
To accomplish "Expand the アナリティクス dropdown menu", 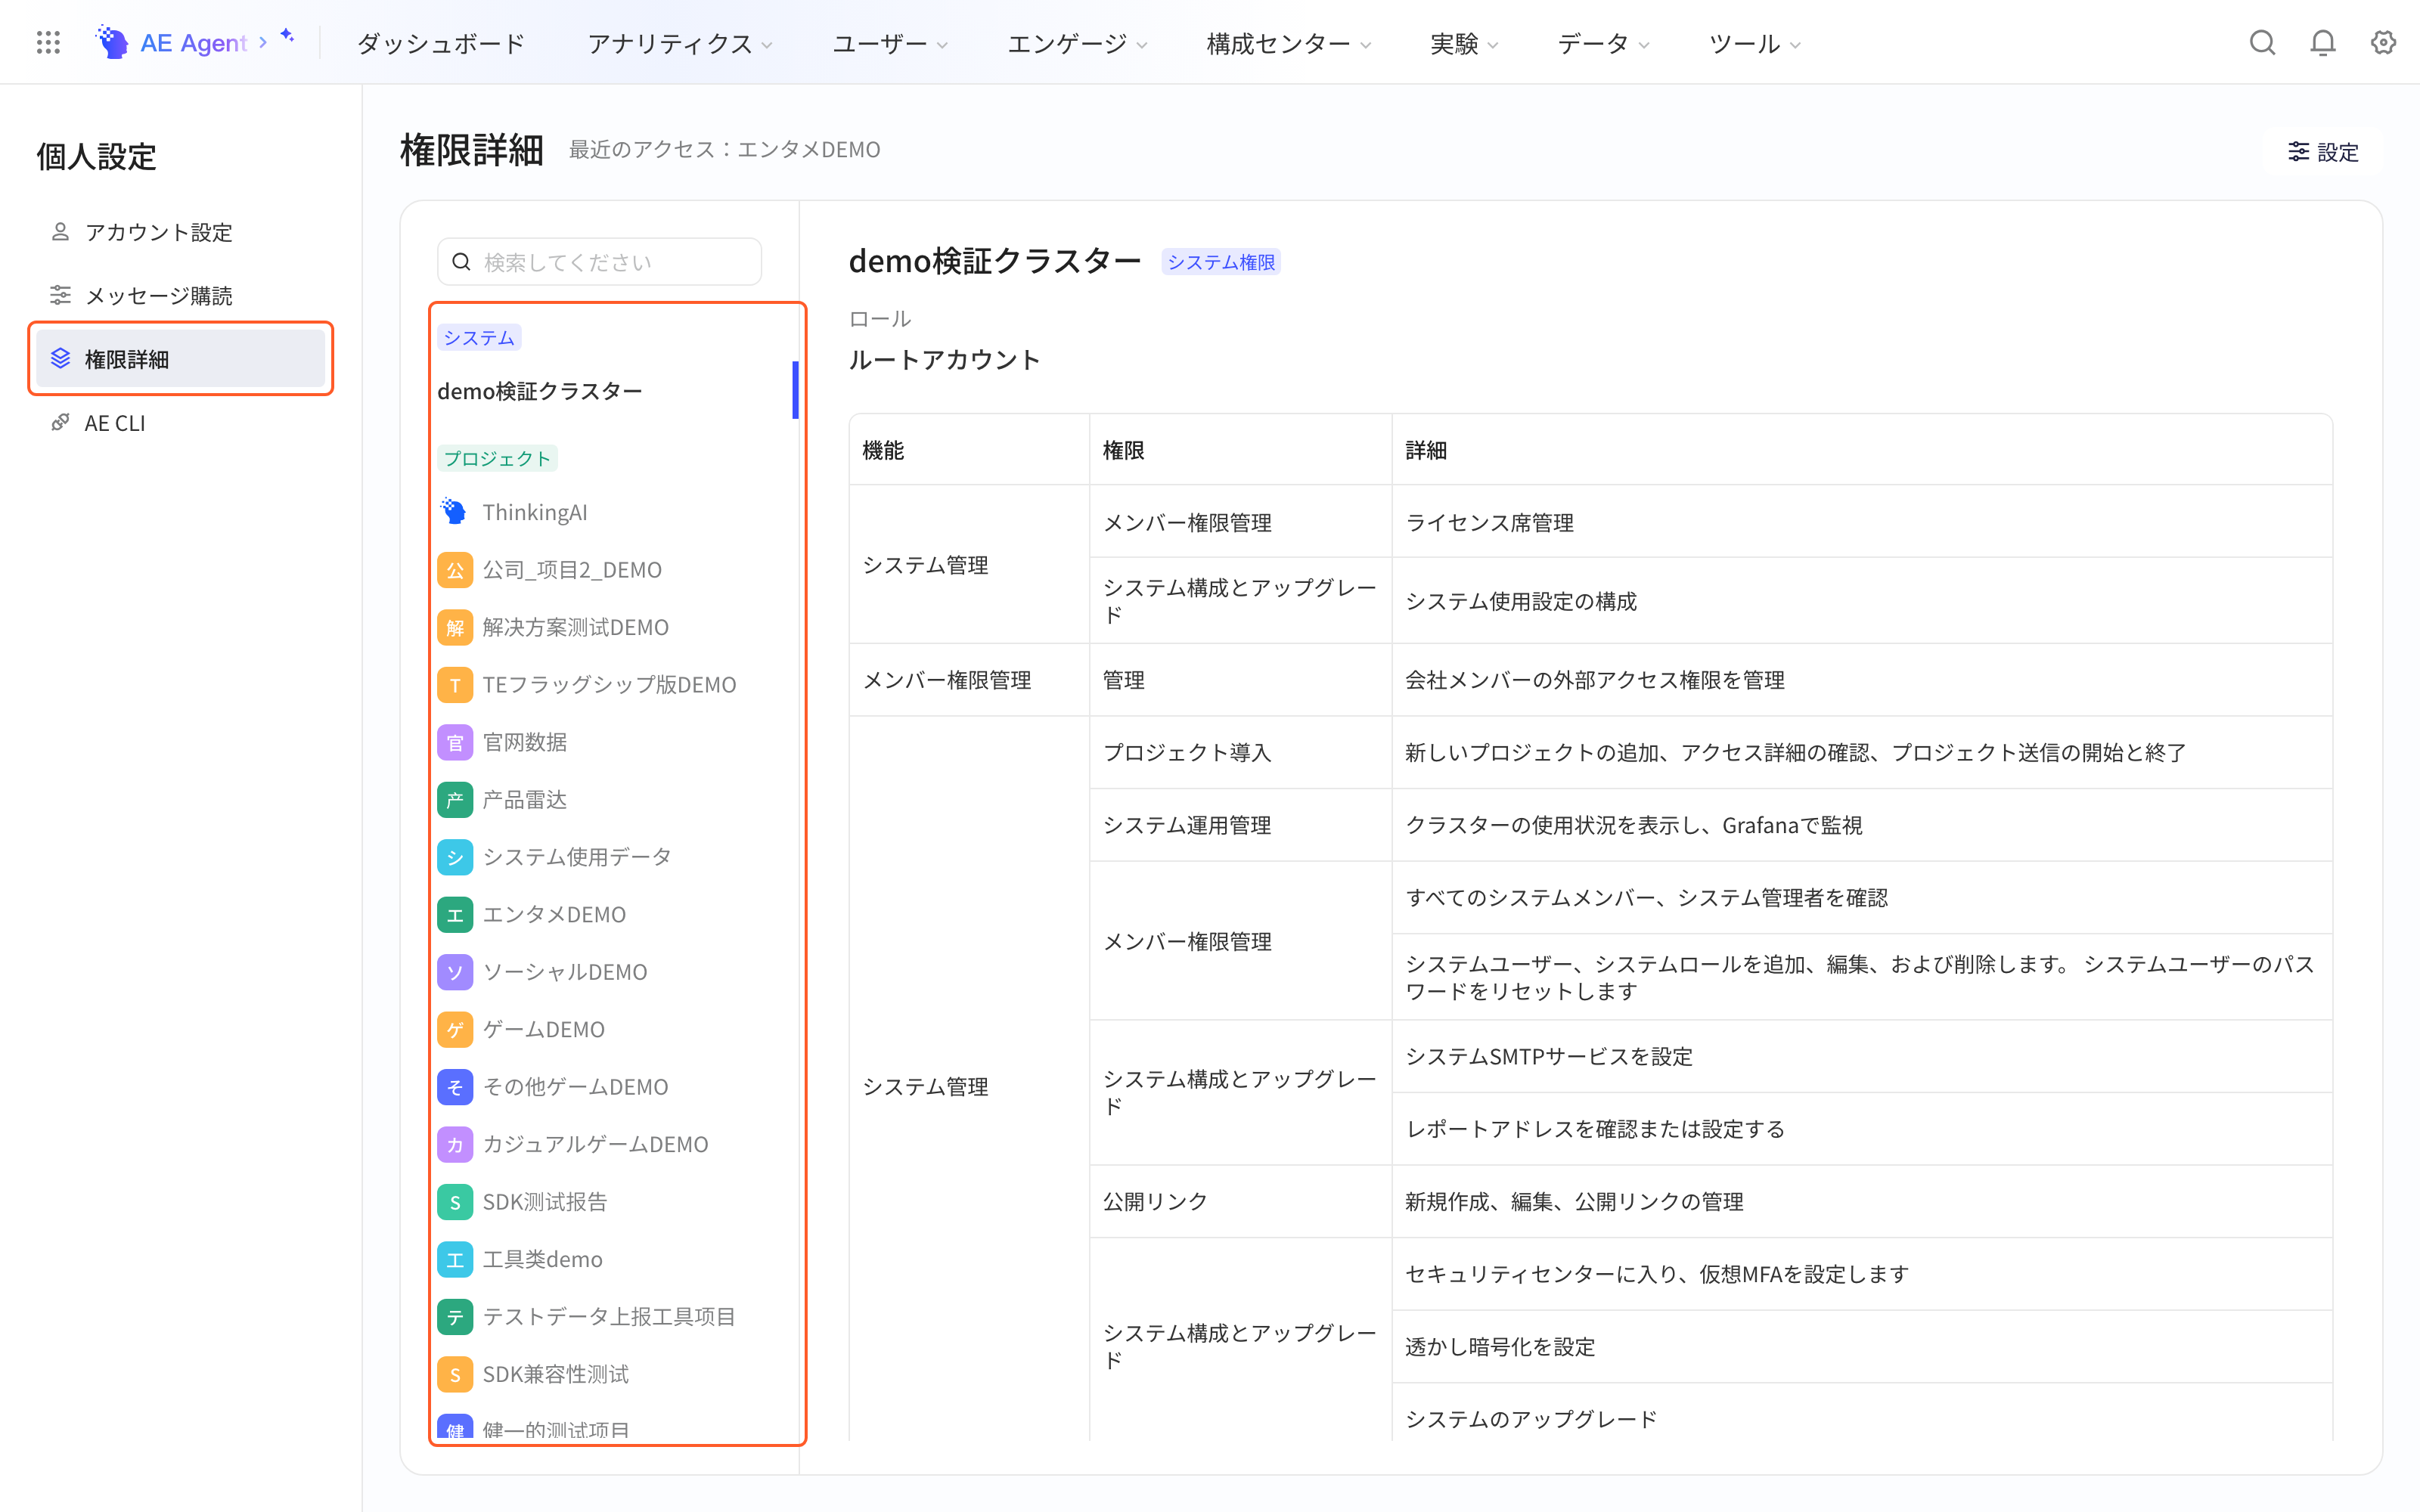I will click(x=680, y=43).
